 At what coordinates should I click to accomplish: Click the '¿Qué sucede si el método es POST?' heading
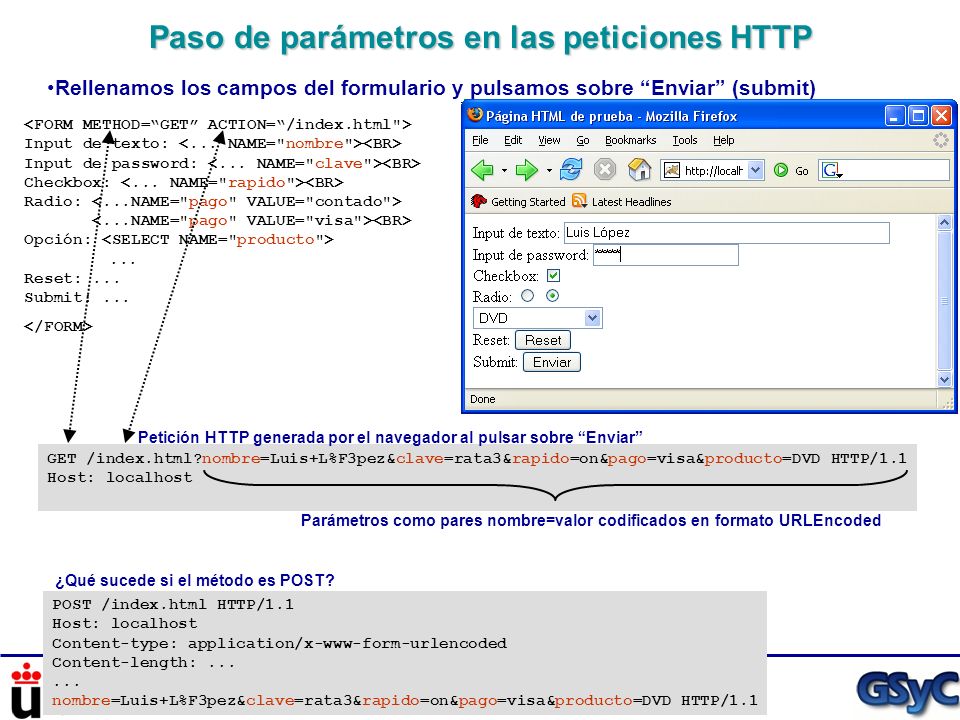click(x=195, y=580)
